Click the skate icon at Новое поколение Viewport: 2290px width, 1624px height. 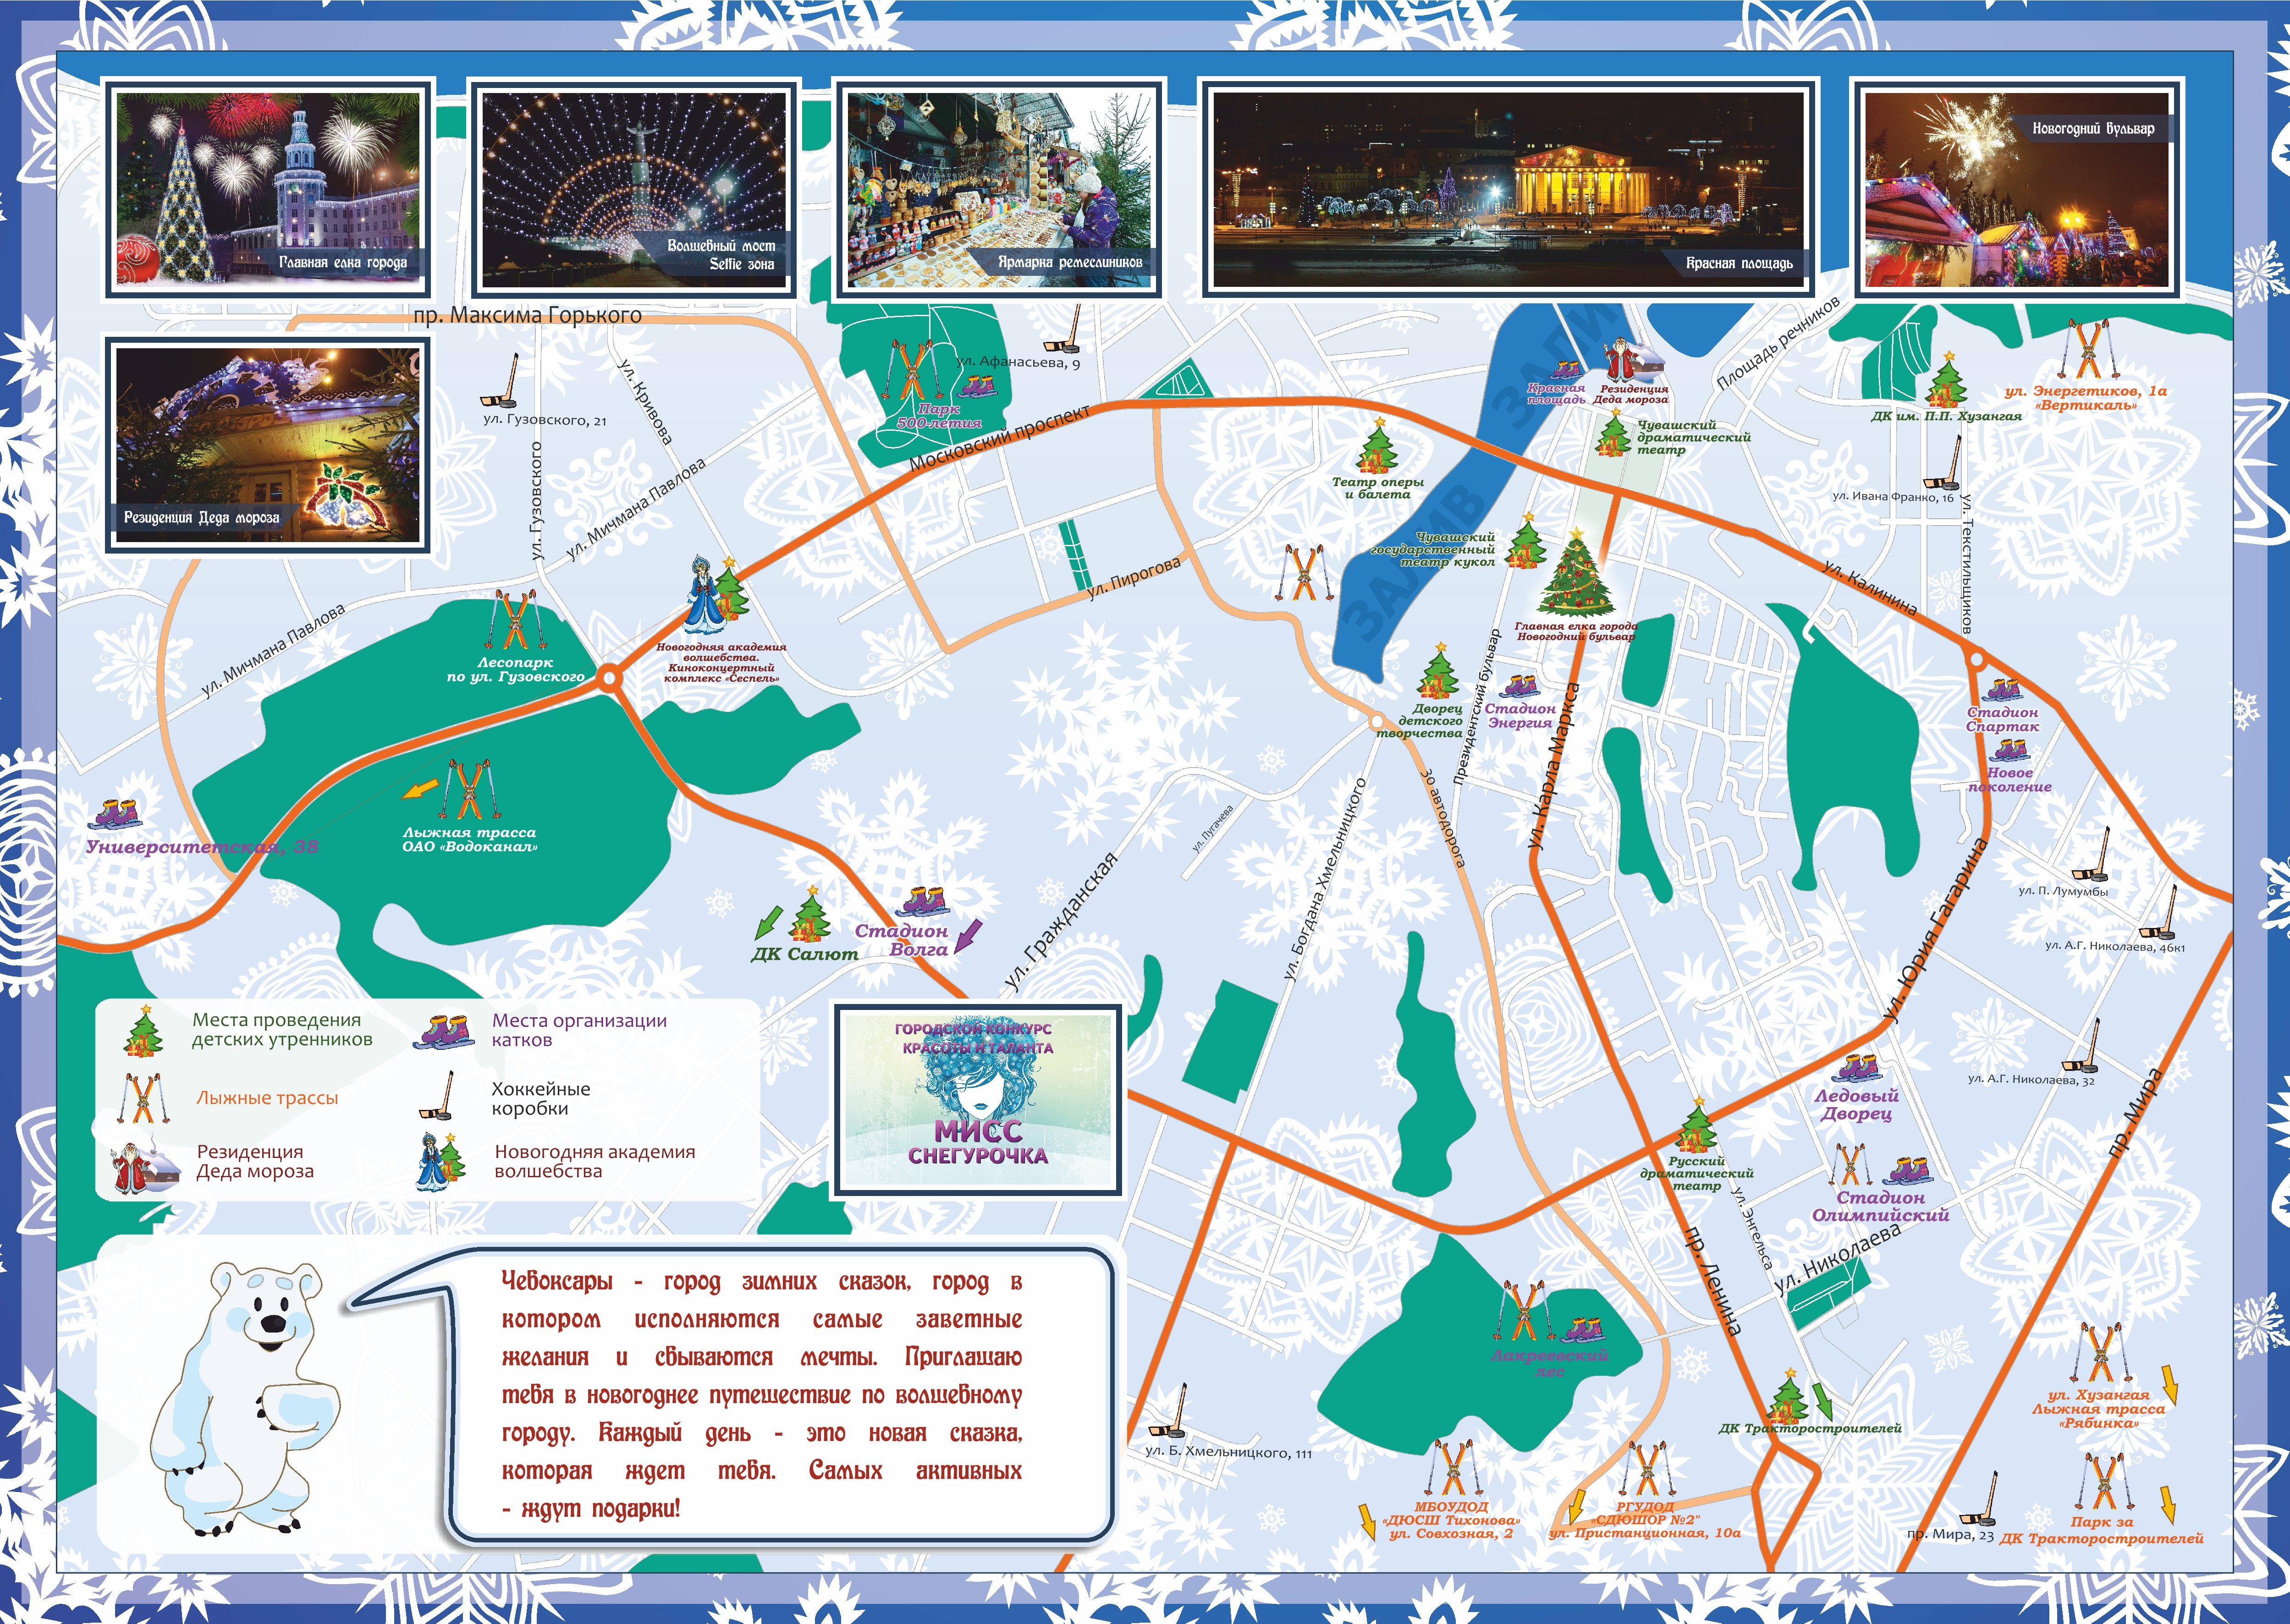(2009, 750)
